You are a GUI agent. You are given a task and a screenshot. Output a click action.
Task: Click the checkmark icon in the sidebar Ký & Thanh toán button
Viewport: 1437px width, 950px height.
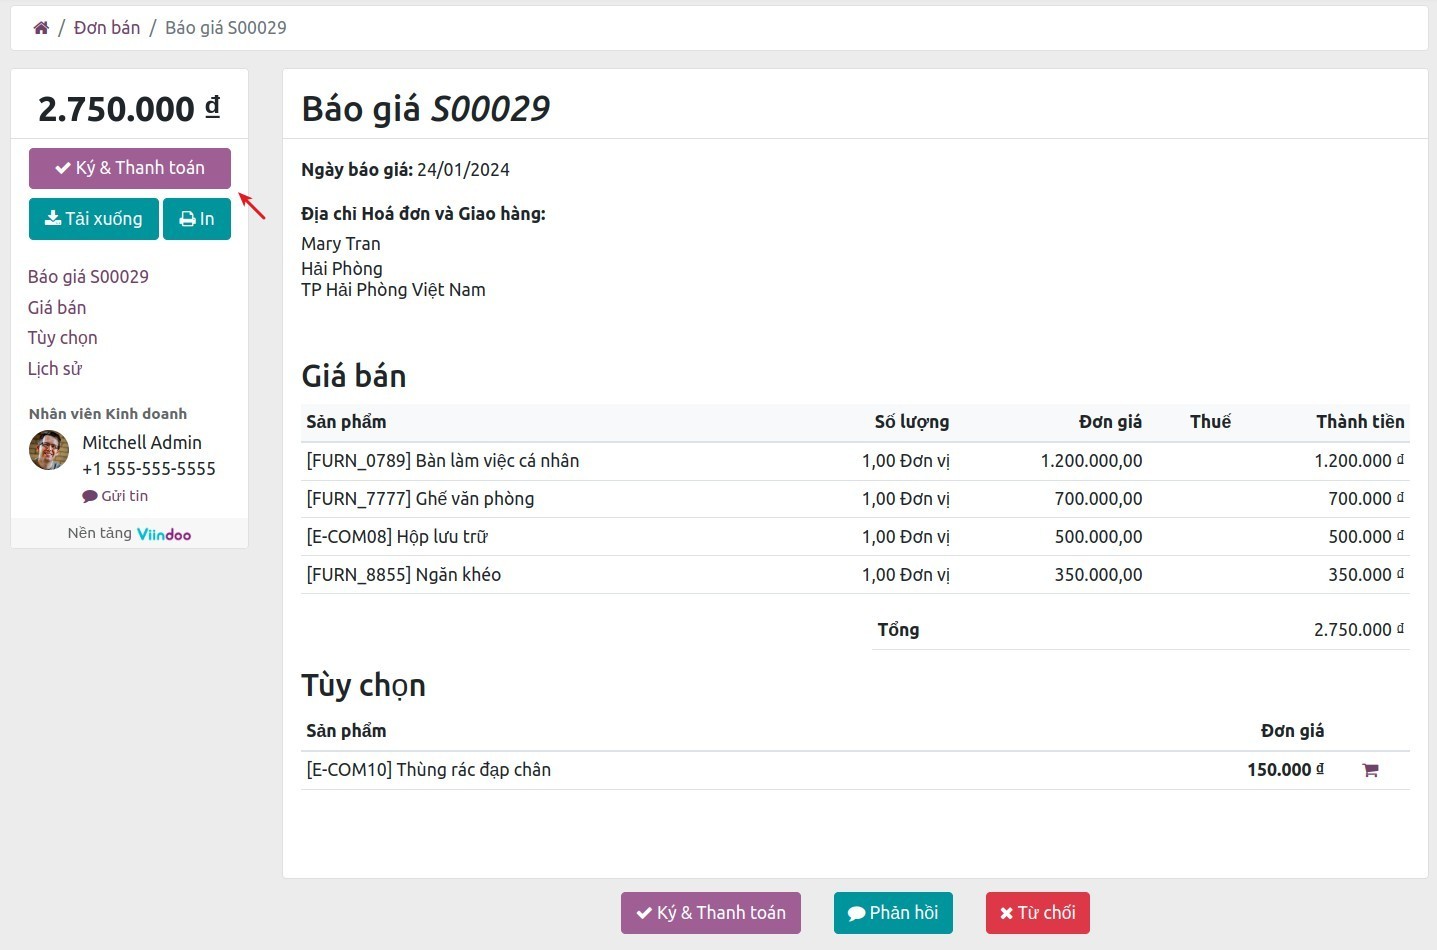62,167
